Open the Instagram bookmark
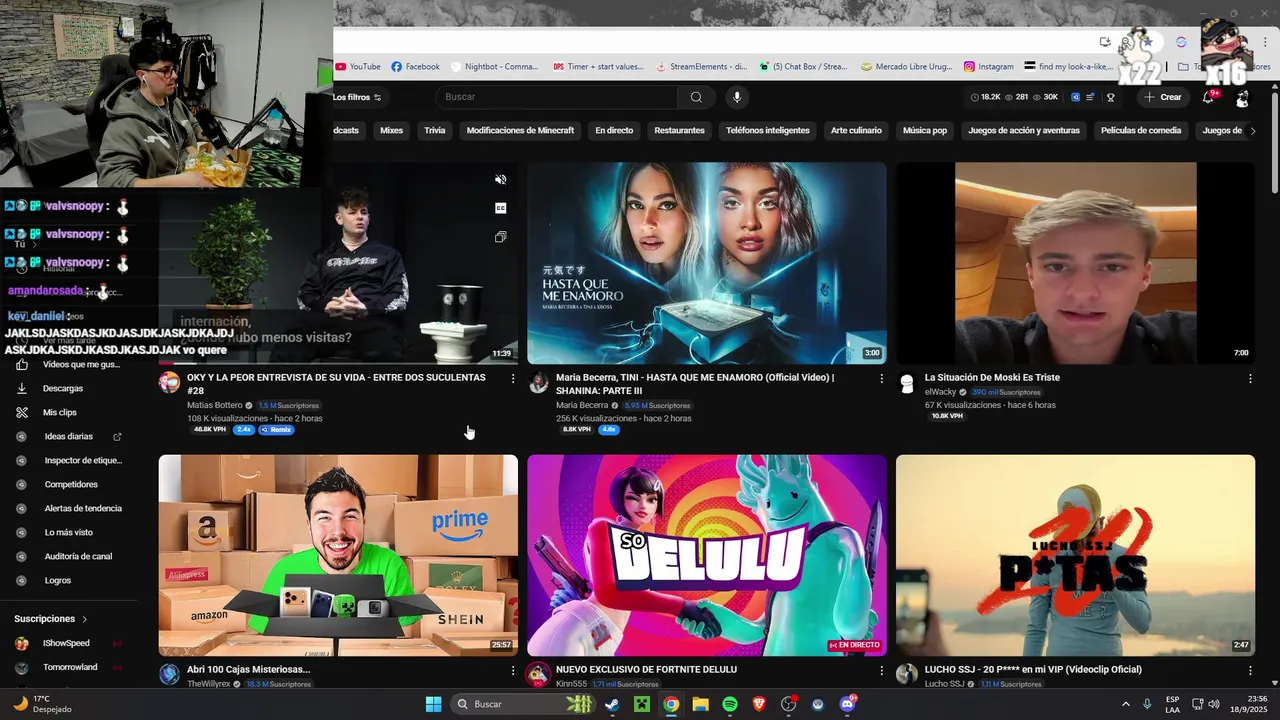This screenshot has width=1280, height=720. click(x=989, y=67)
